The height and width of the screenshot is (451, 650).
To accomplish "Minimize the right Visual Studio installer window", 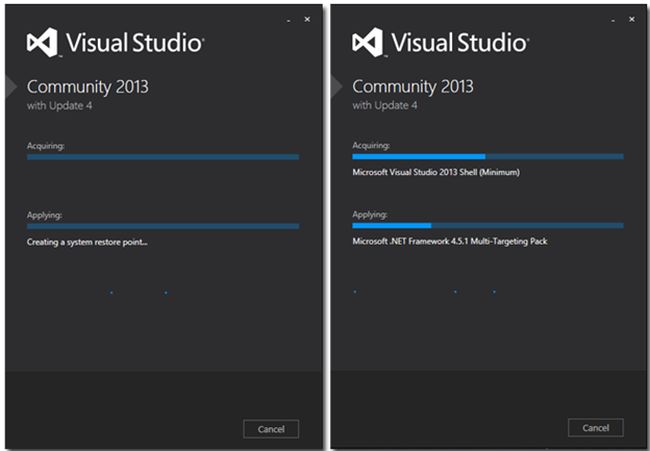I will click(x=613, y=20).
